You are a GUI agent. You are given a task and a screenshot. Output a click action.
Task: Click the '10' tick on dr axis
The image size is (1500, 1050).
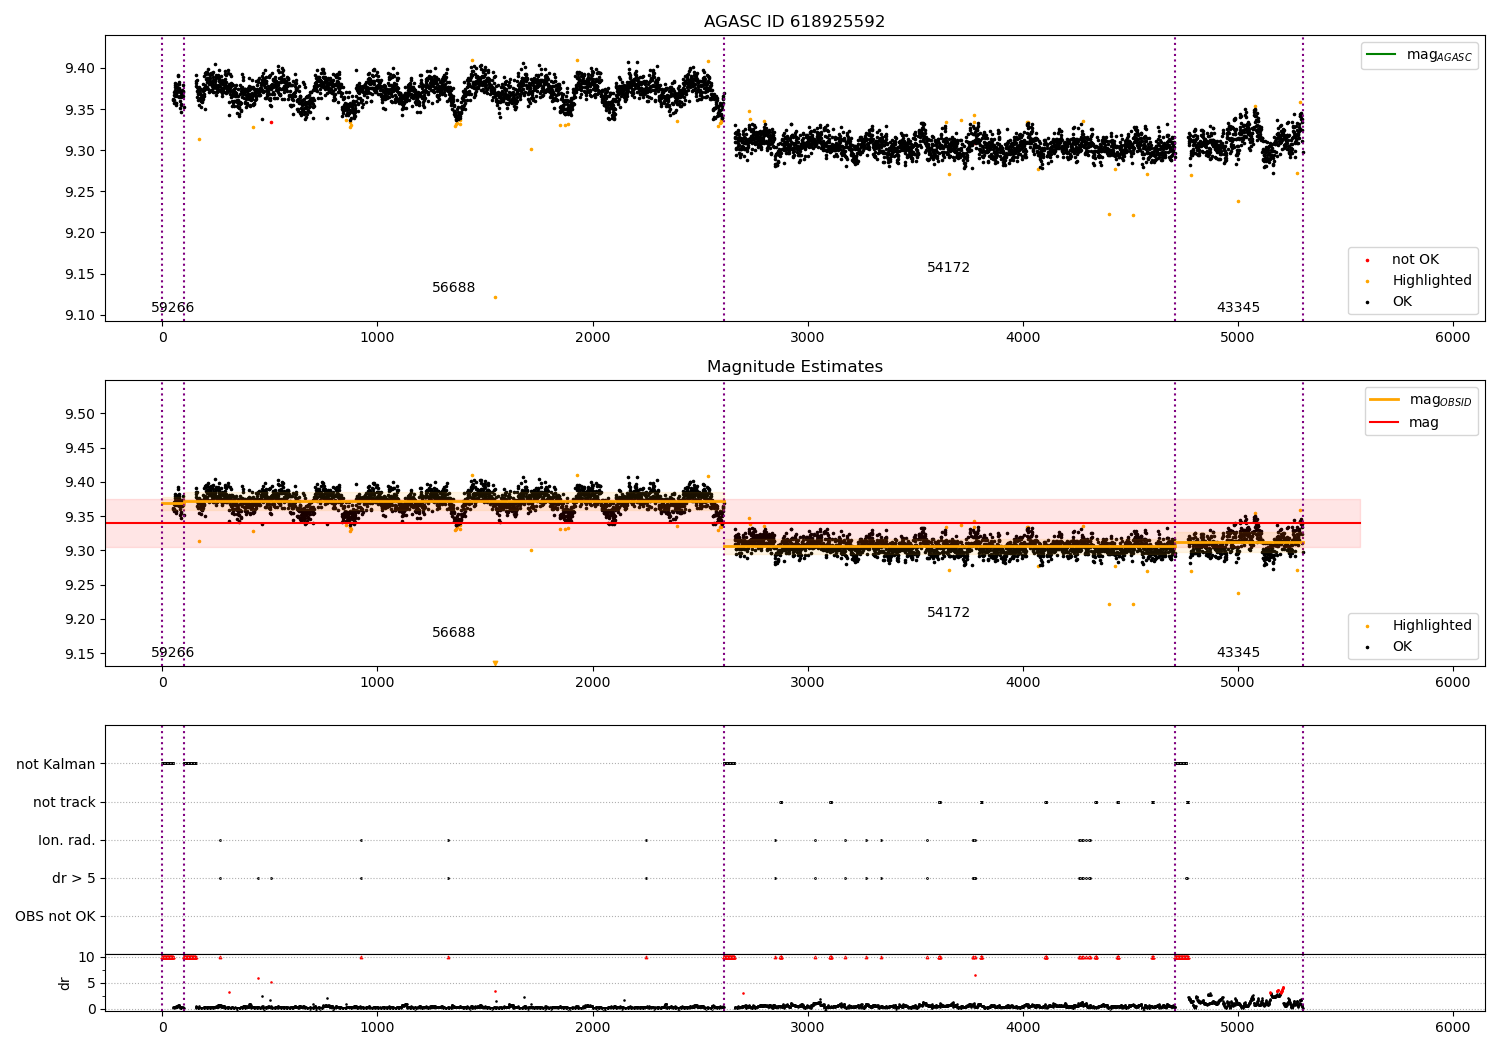[87, 957]
